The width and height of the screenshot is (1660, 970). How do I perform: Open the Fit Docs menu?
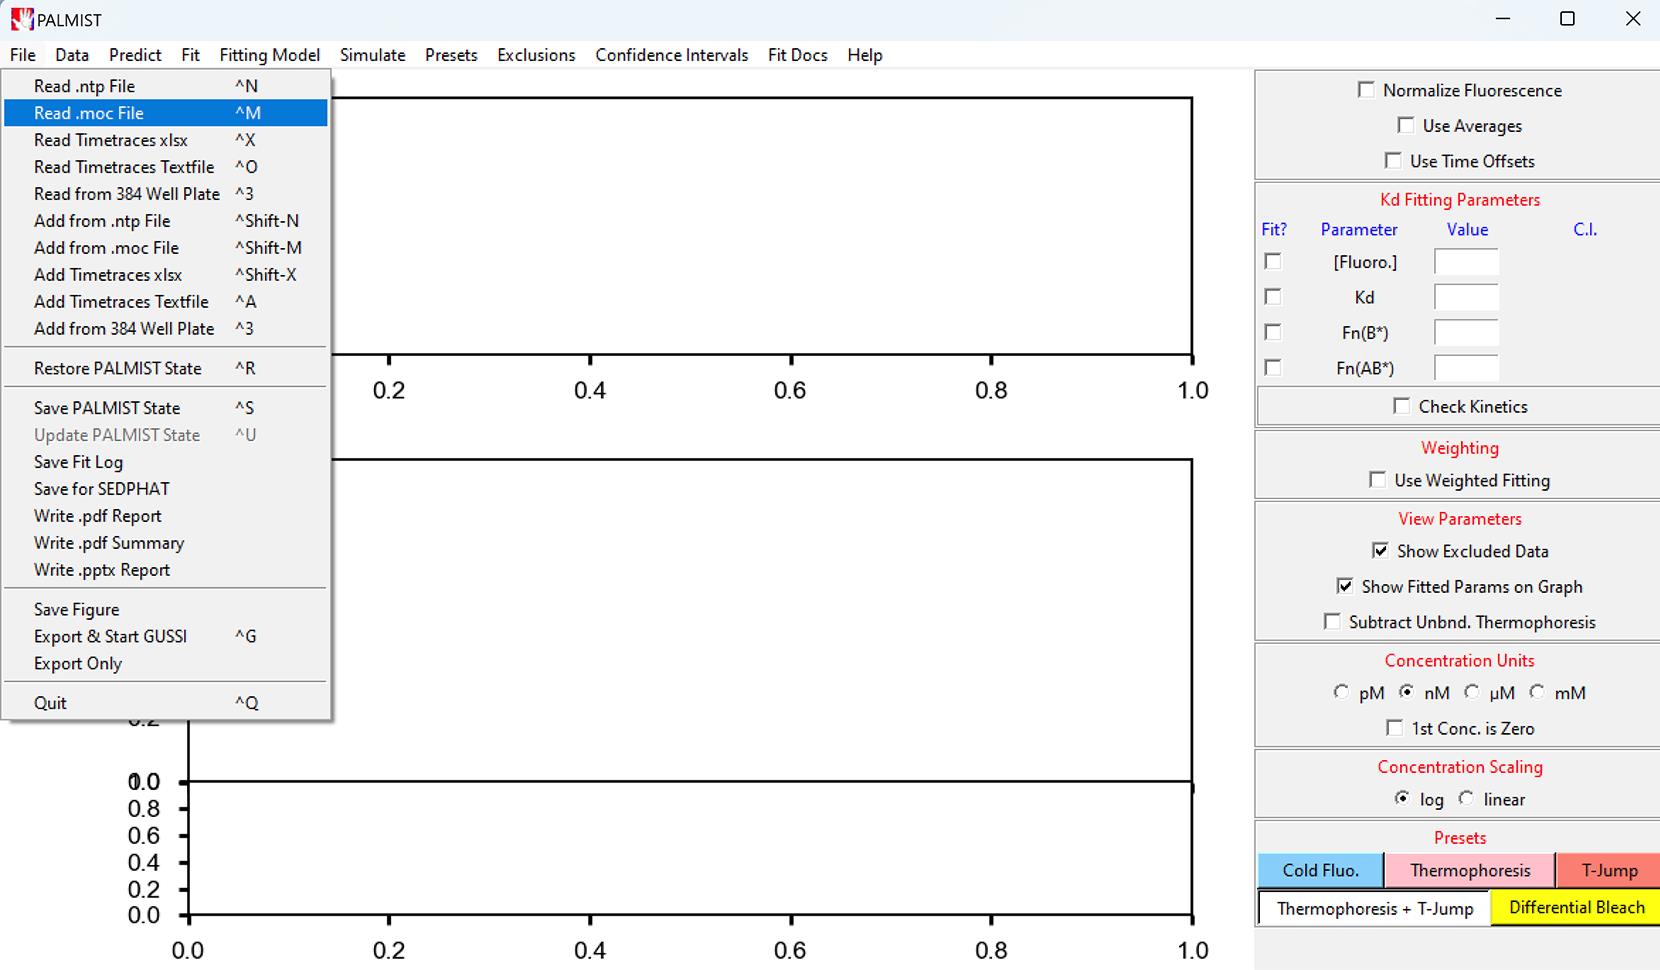tap(797, 55)
